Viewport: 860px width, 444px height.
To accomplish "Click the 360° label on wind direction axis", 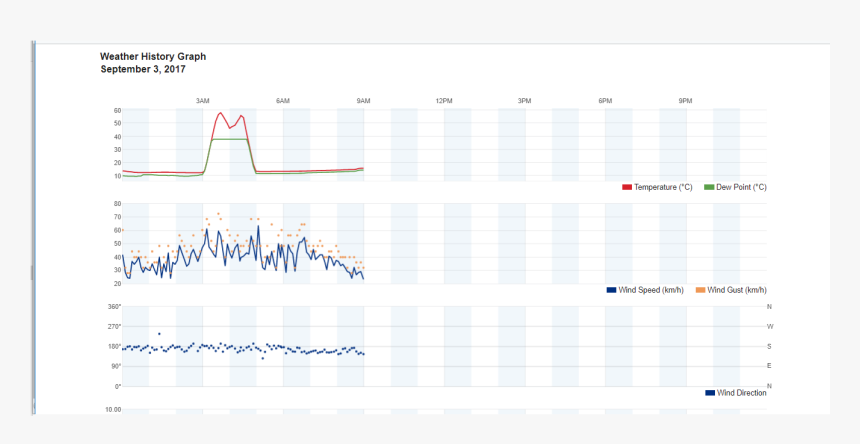I will (114, 307).
